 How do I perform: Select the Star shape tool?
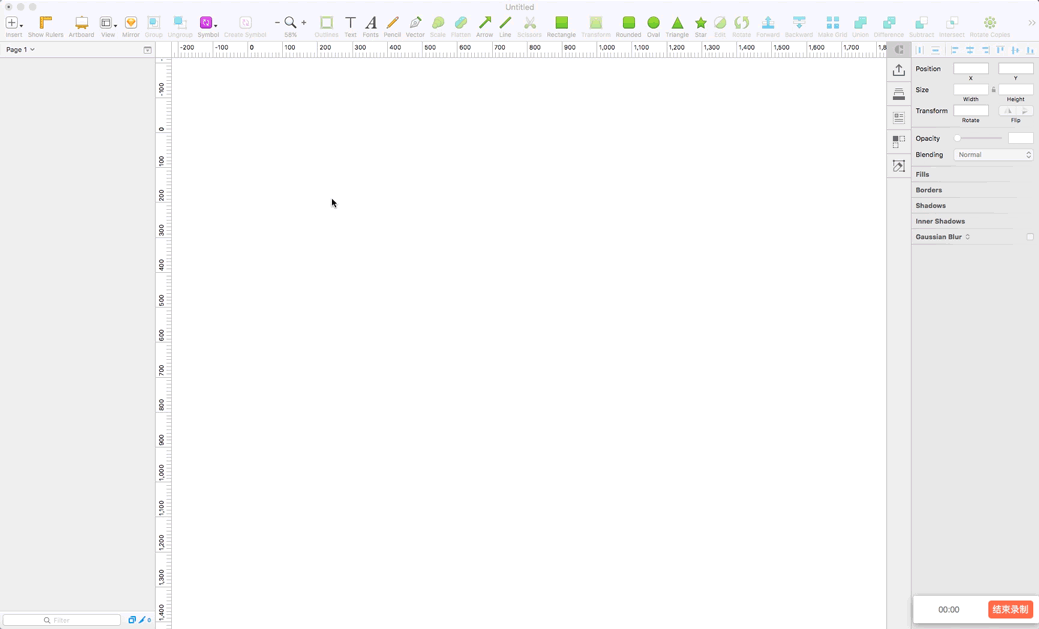pos(700,23)
